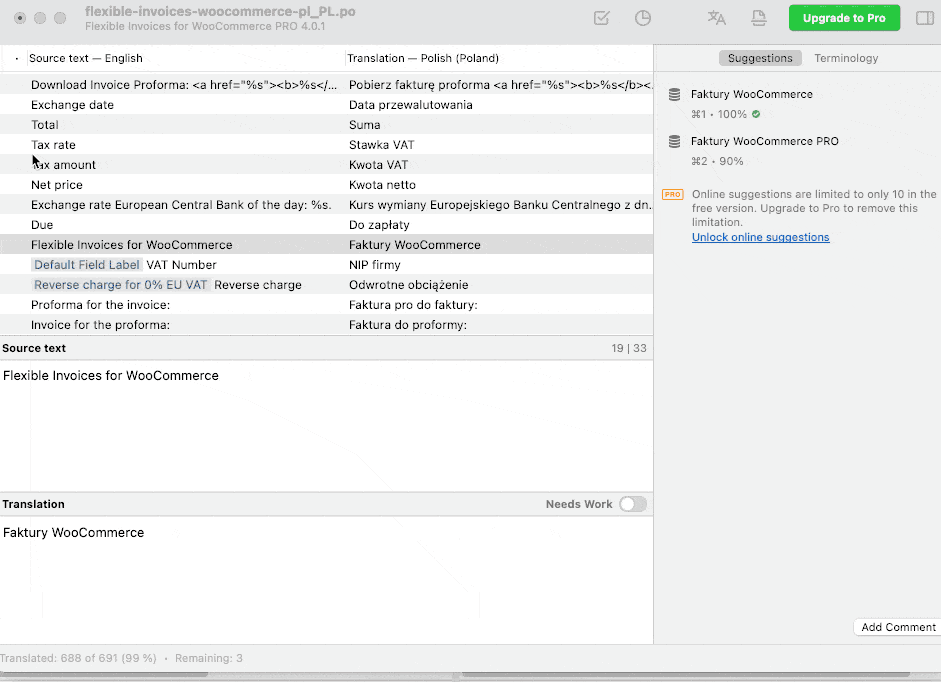Click the Kwota netto translation cell
Image resolution: width=941 pixels, height=682 pixels.
point(382,185)
